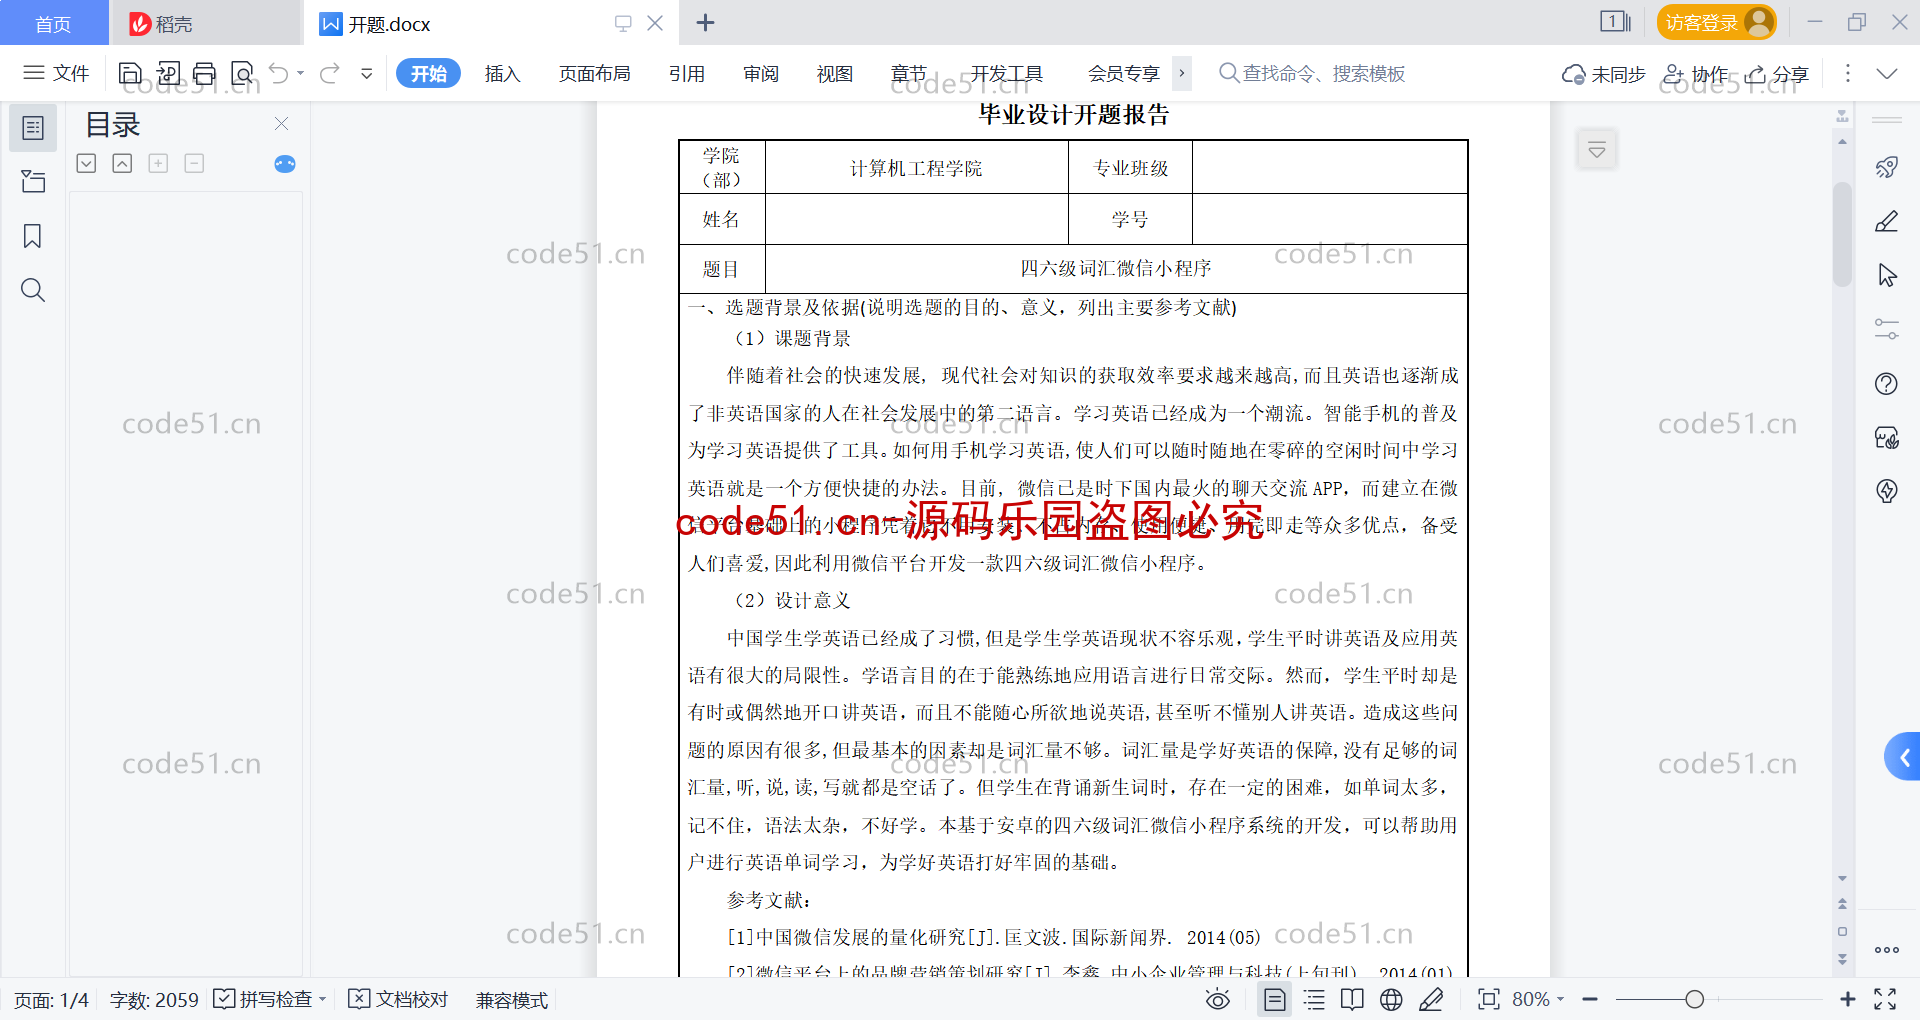Click the zoom slider handle
Viewport: 1920px width, 1020px height.
(1694, 999)
